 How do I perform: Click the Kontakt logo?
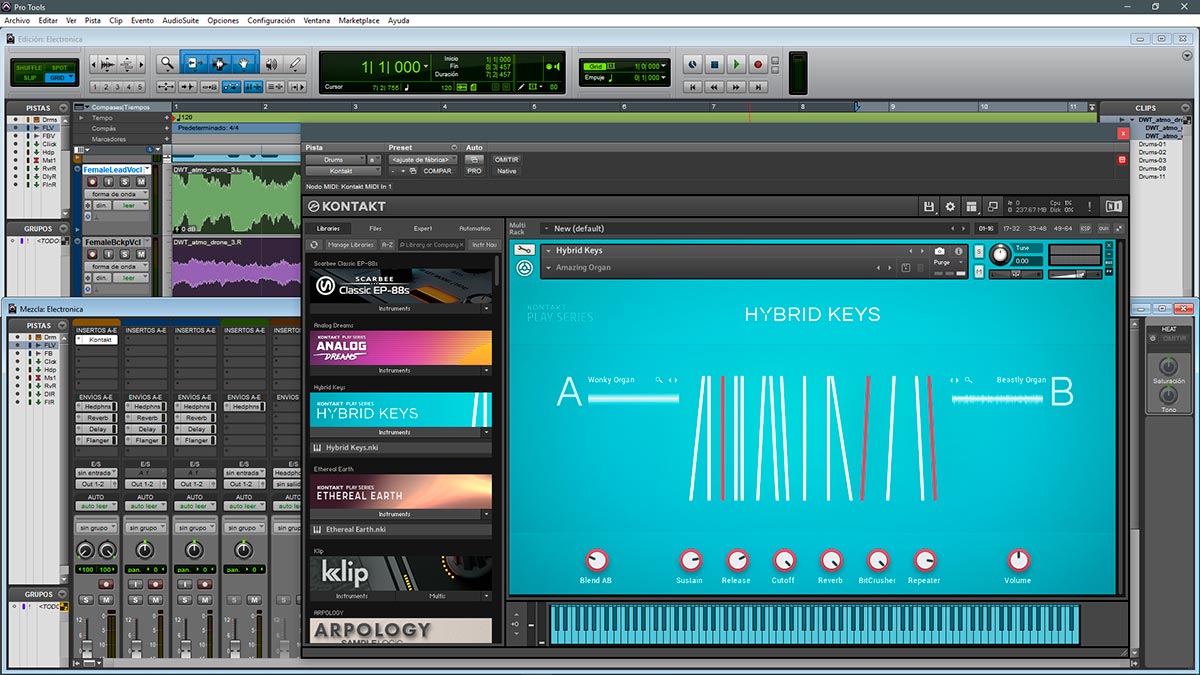tap(349, 207)
